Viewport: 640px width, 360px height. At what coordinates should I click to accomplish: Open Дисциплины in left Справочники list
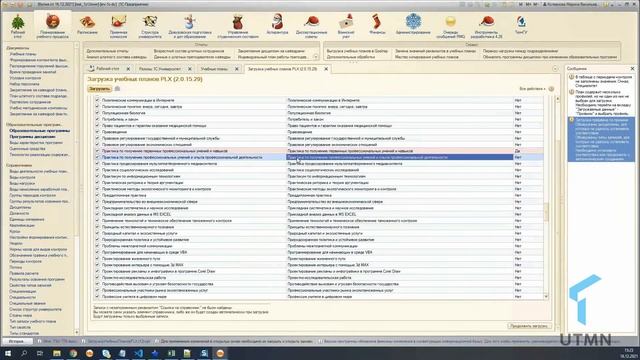(x=20, y=207)
